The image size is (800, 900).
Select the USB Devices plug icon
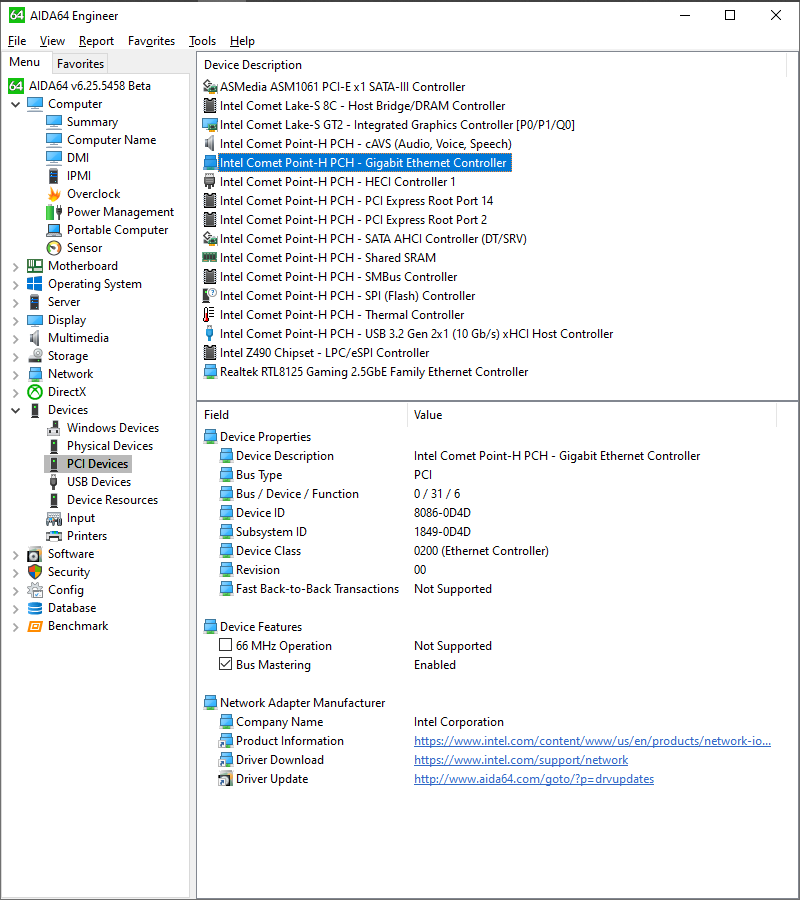tap(54, 482)
